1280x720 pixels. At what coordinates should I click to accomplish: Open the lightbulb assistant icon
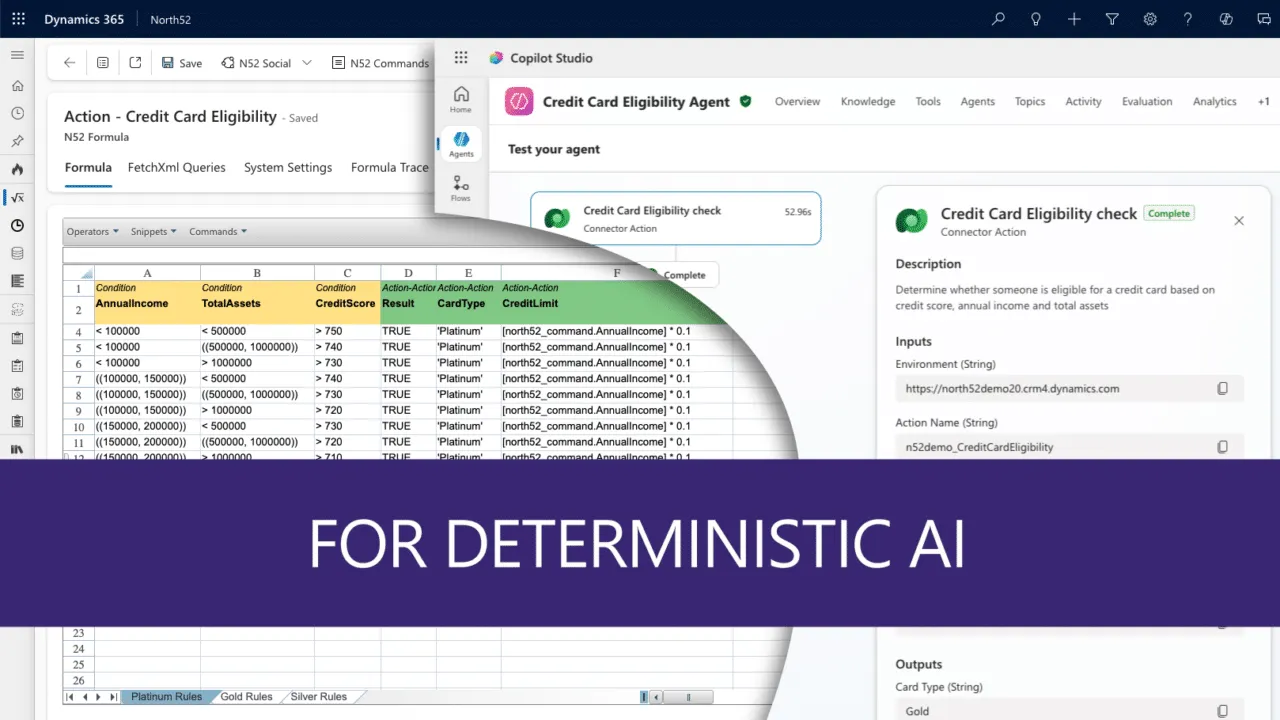(1036, 19)
